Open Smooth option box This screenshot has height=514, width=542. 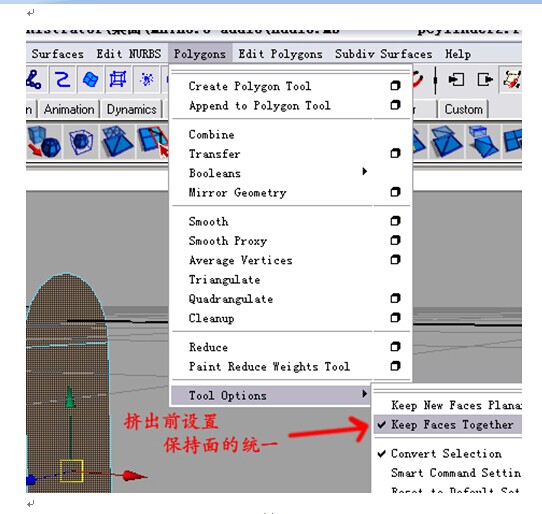coord(395,221)
